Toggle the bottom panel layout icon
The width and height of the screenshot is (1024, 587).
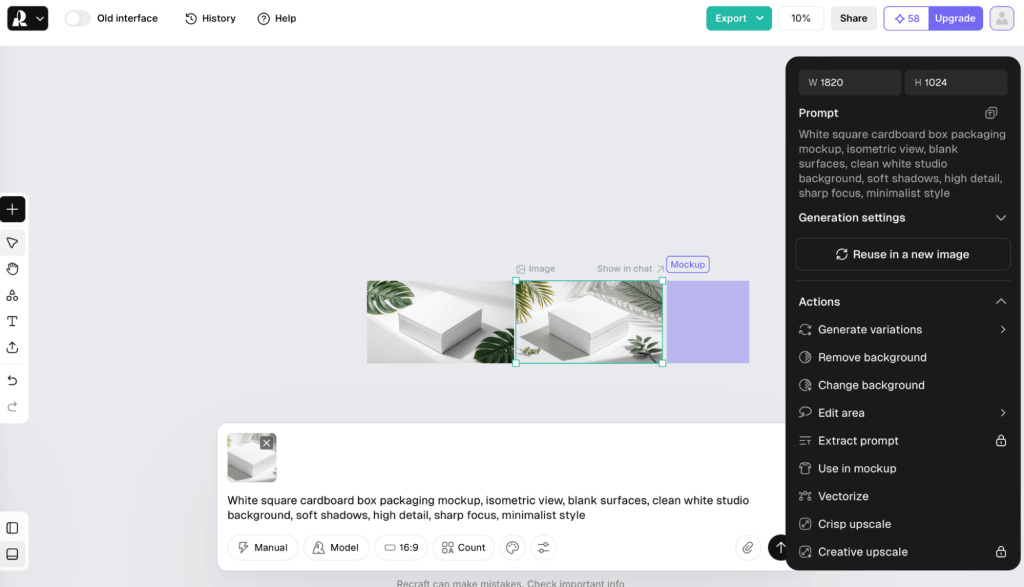[x=12, y=554]
